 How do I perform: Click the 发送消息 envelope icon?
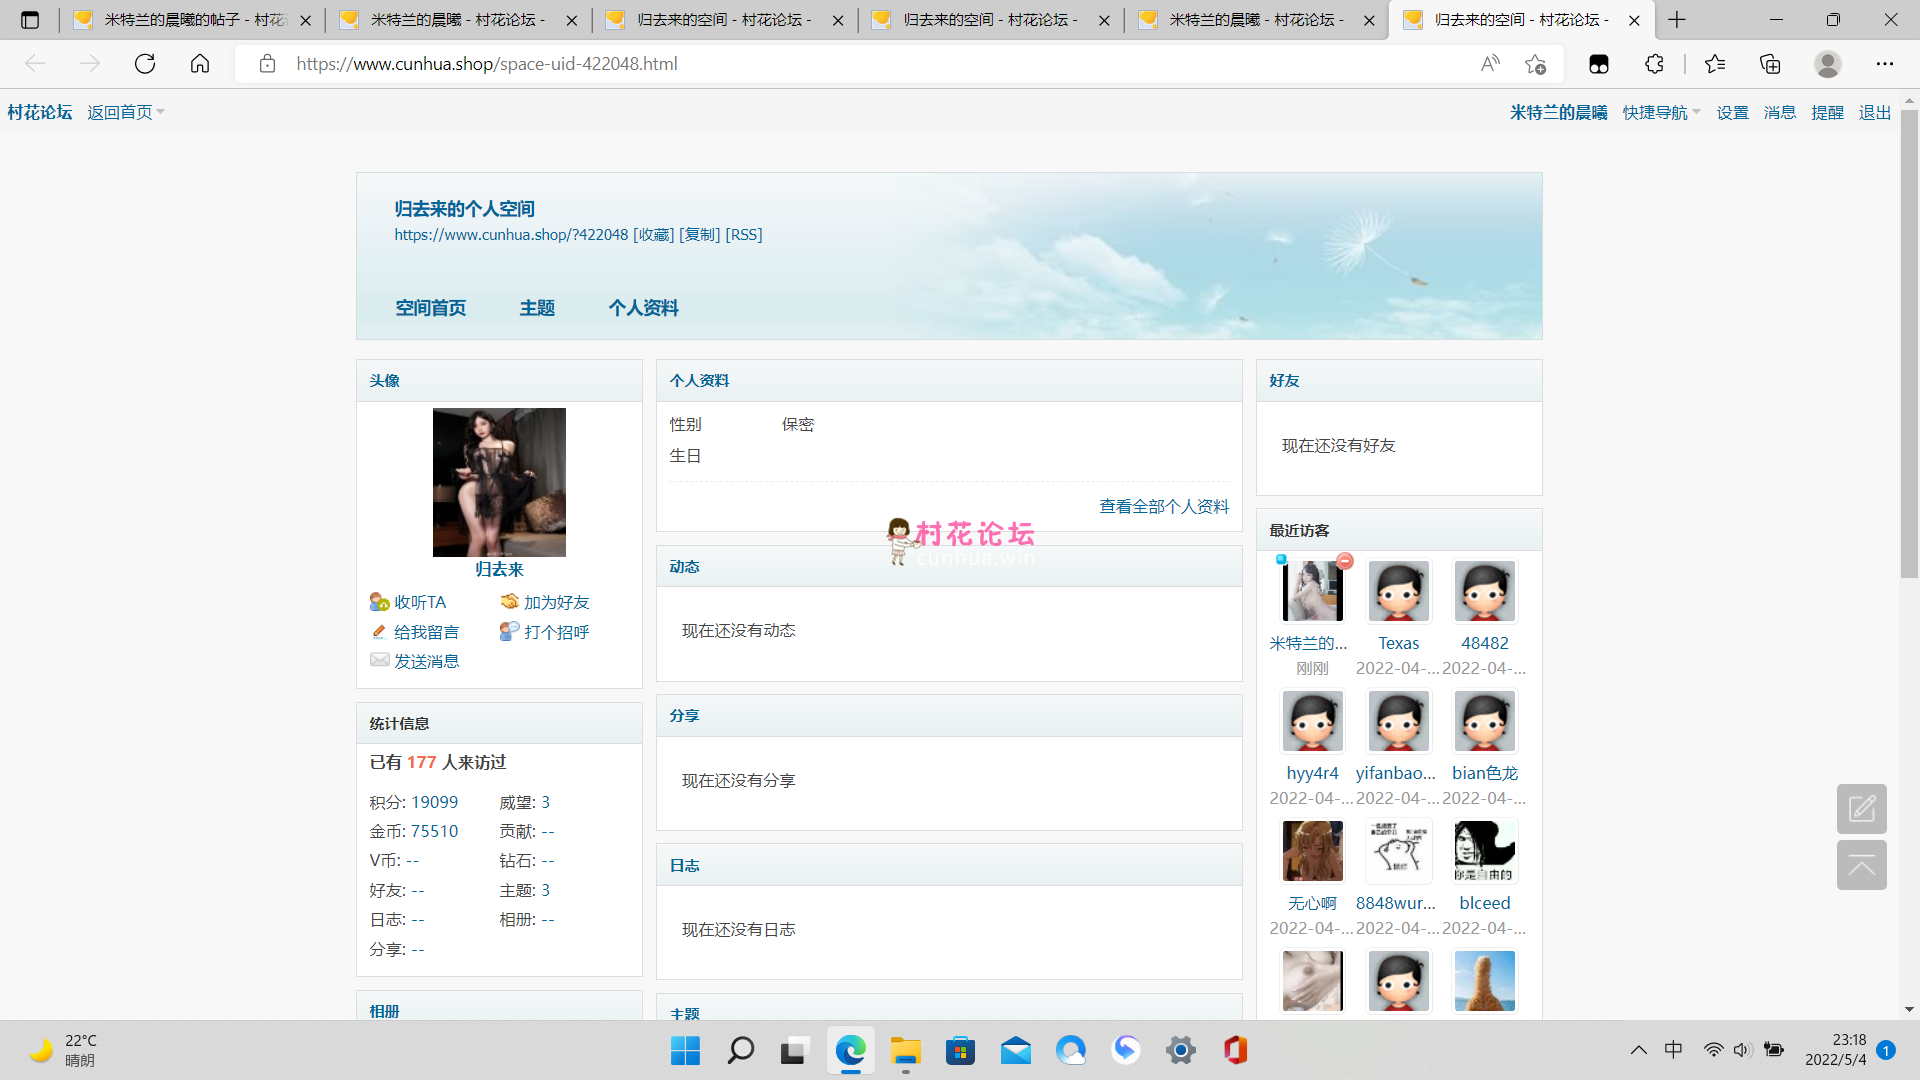[379, 661]
